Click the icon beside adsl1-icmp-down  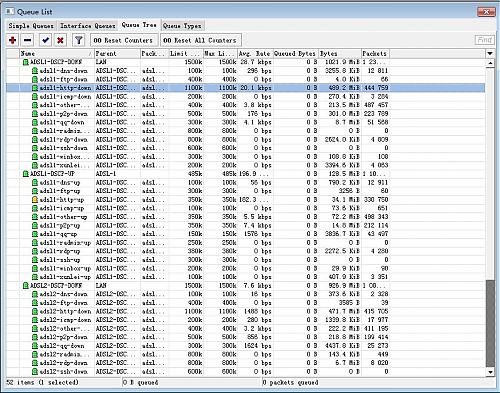click(x=35, y=97)
